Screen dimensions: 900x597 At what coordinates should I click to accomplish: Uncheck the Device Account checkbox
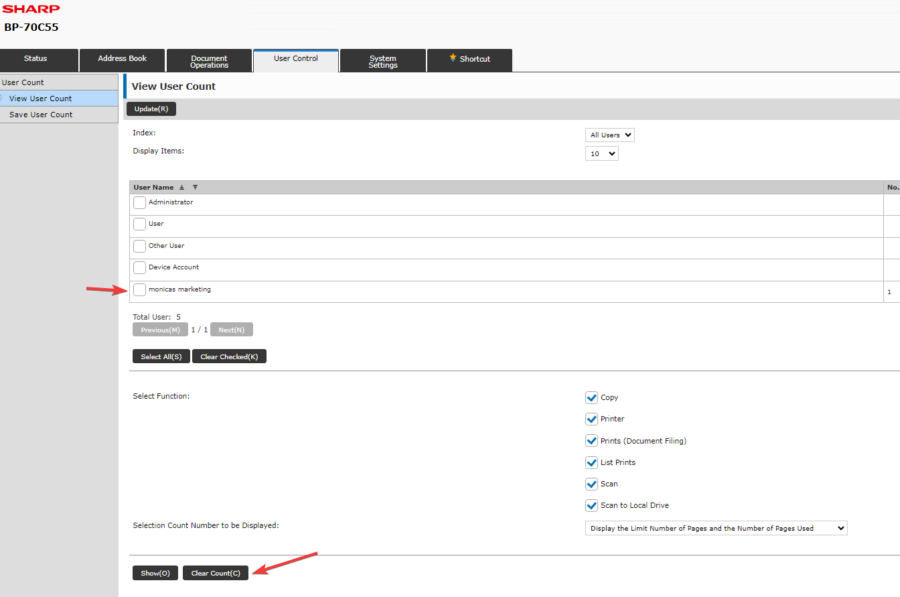[139, 267]
